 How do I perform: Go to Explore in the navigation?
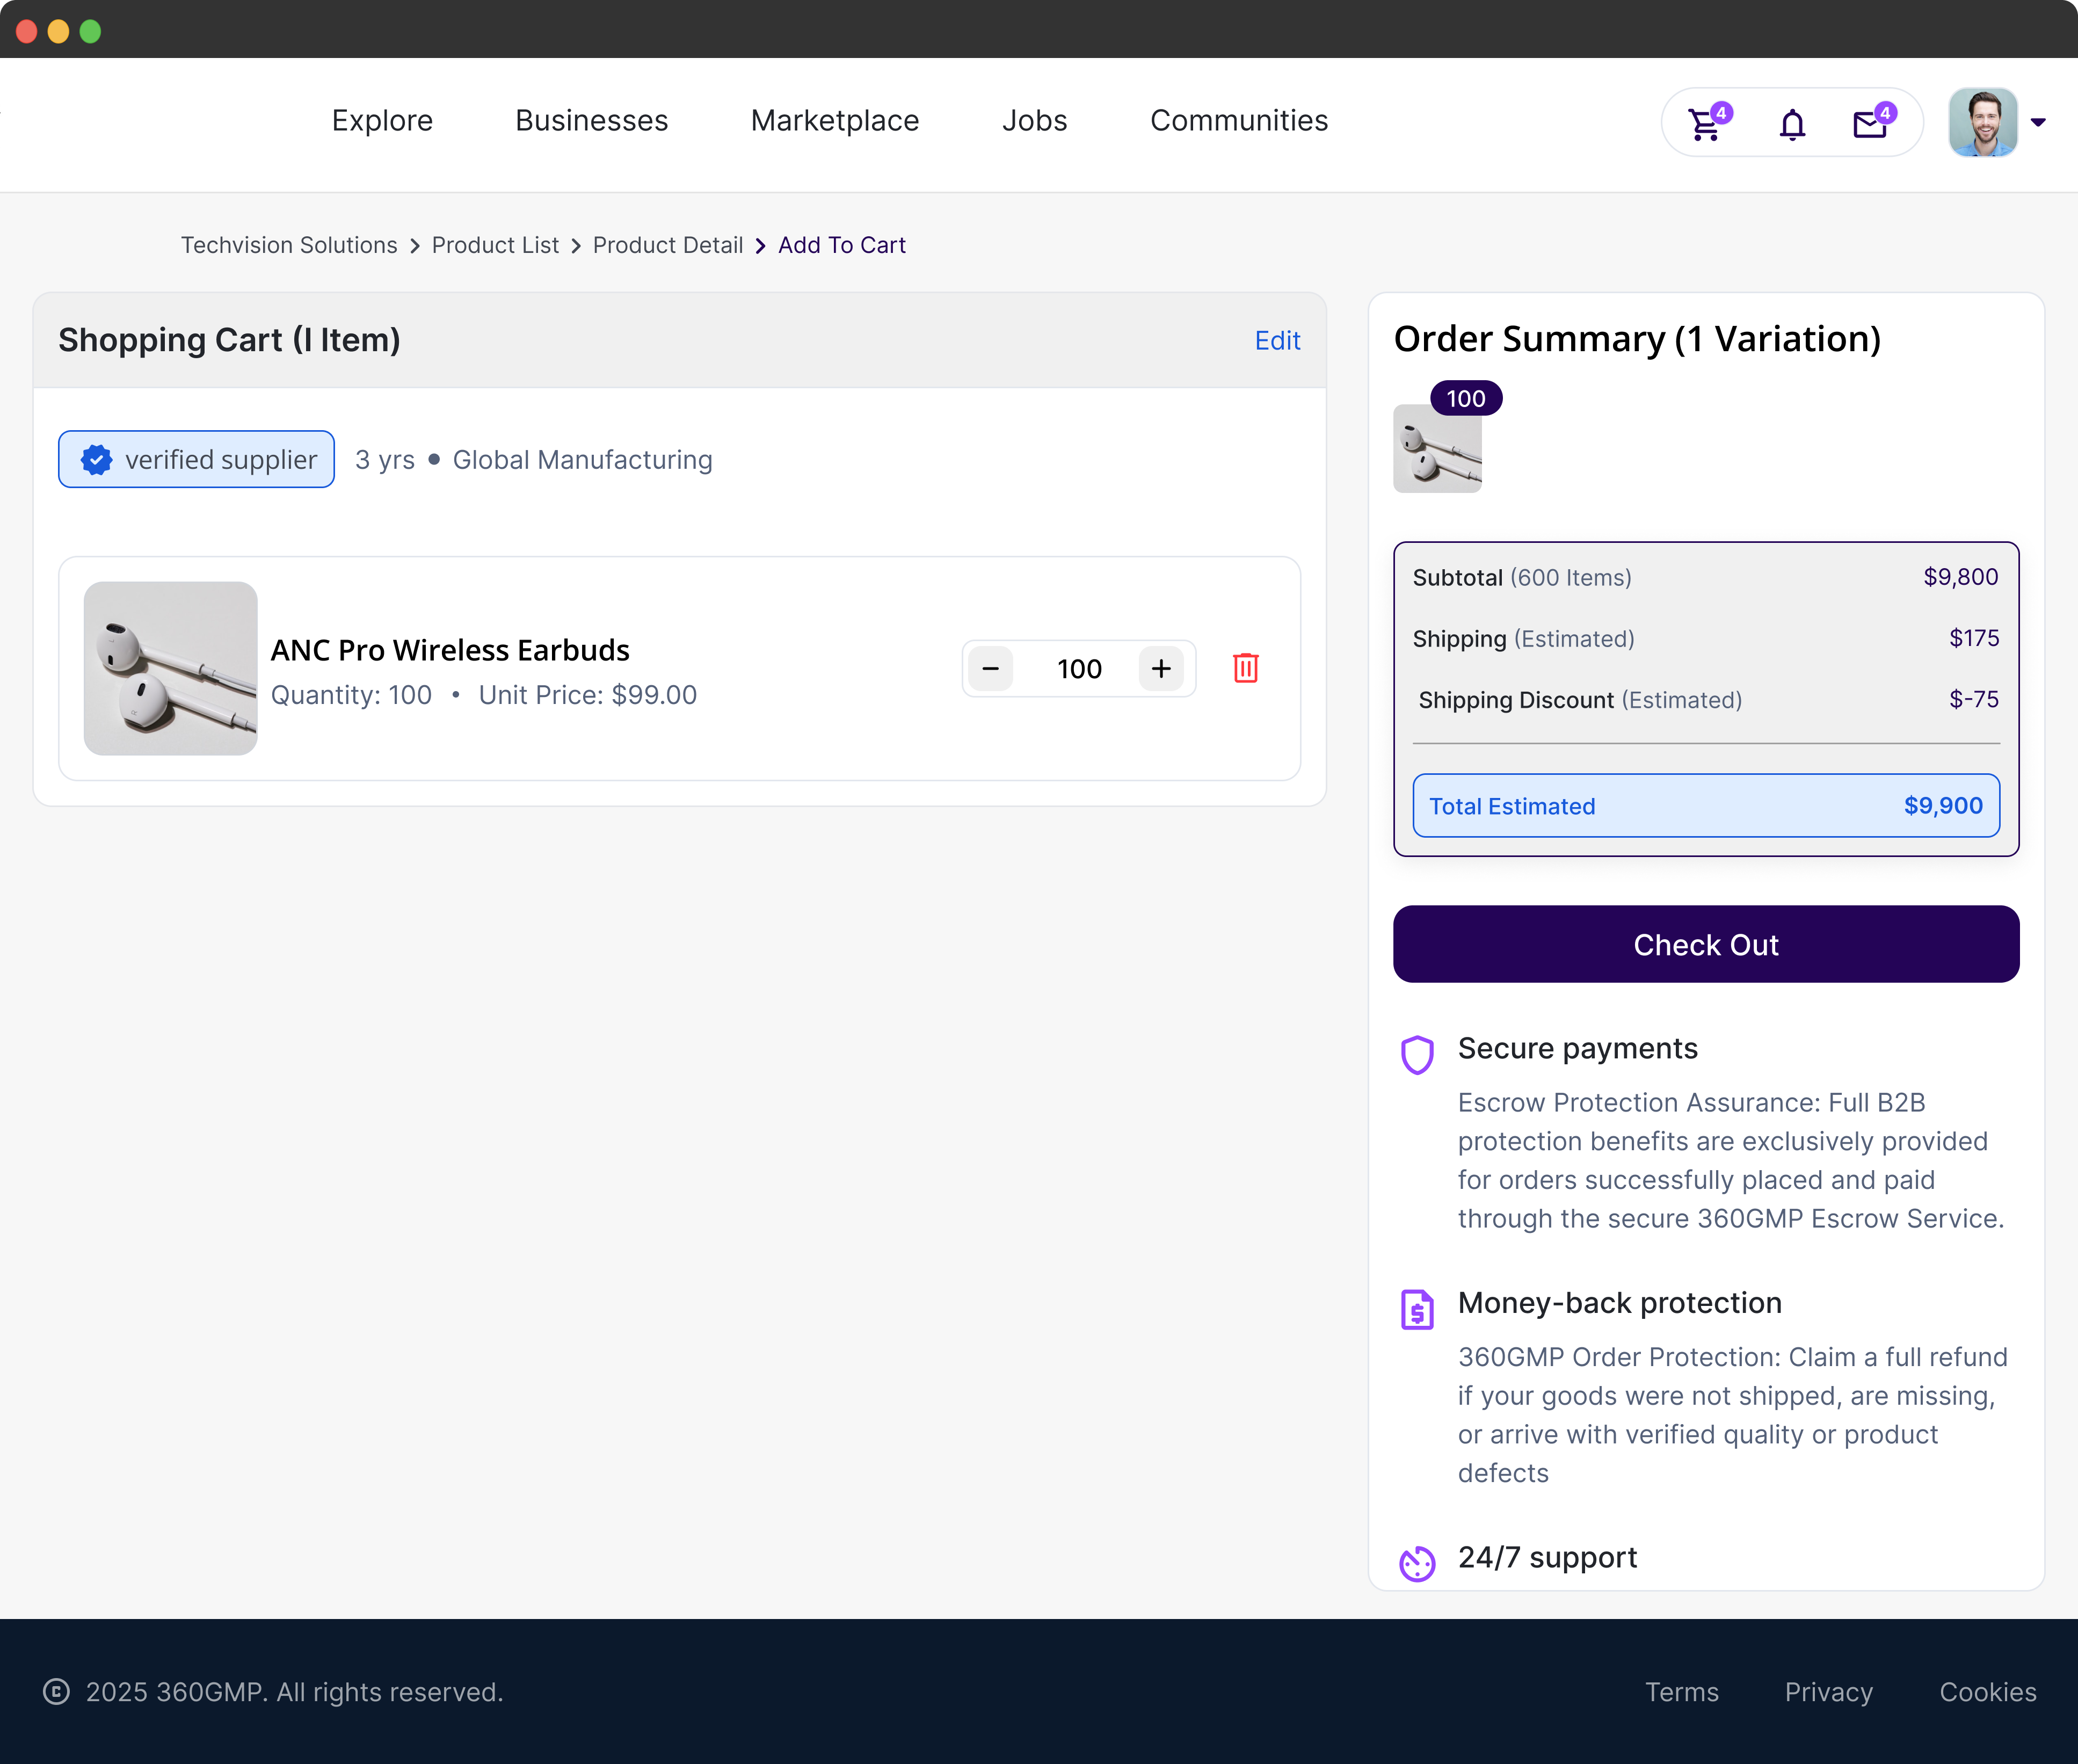(382, 120)
